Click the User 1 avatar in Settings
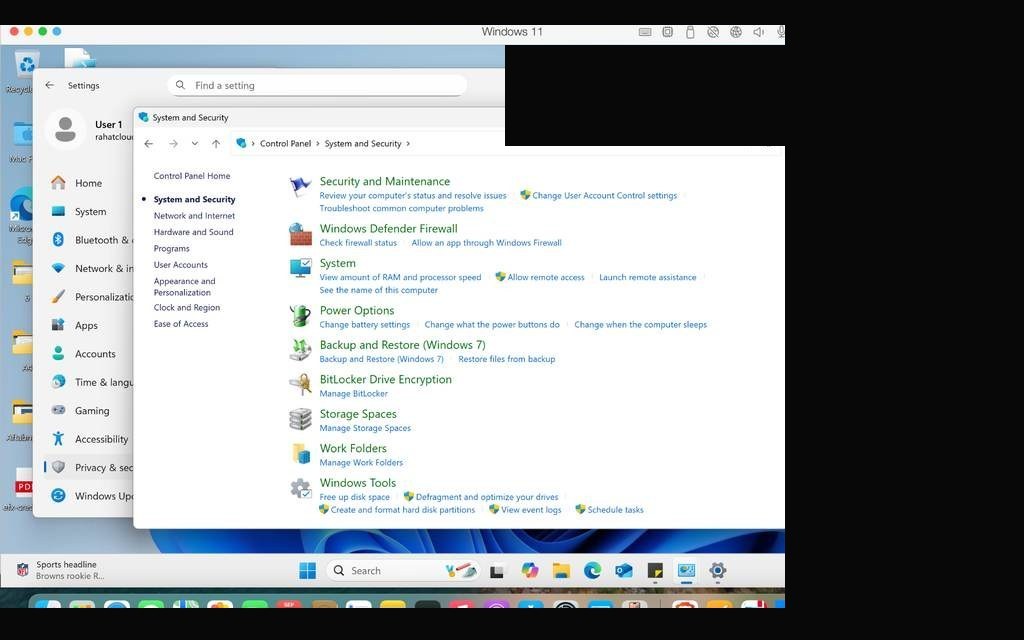The image size is (1024, 640). 65,129
